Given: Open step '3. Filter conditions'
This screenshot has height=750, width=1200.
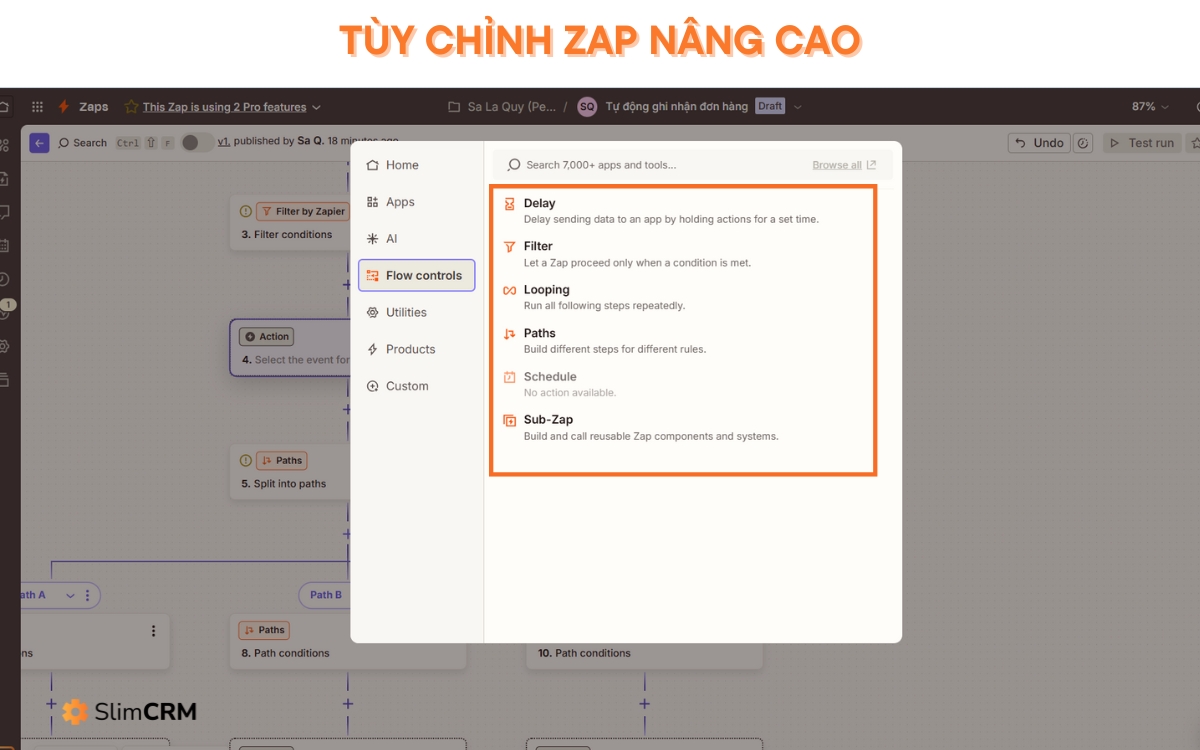Looking at the screenshot, I should (290, 223).
